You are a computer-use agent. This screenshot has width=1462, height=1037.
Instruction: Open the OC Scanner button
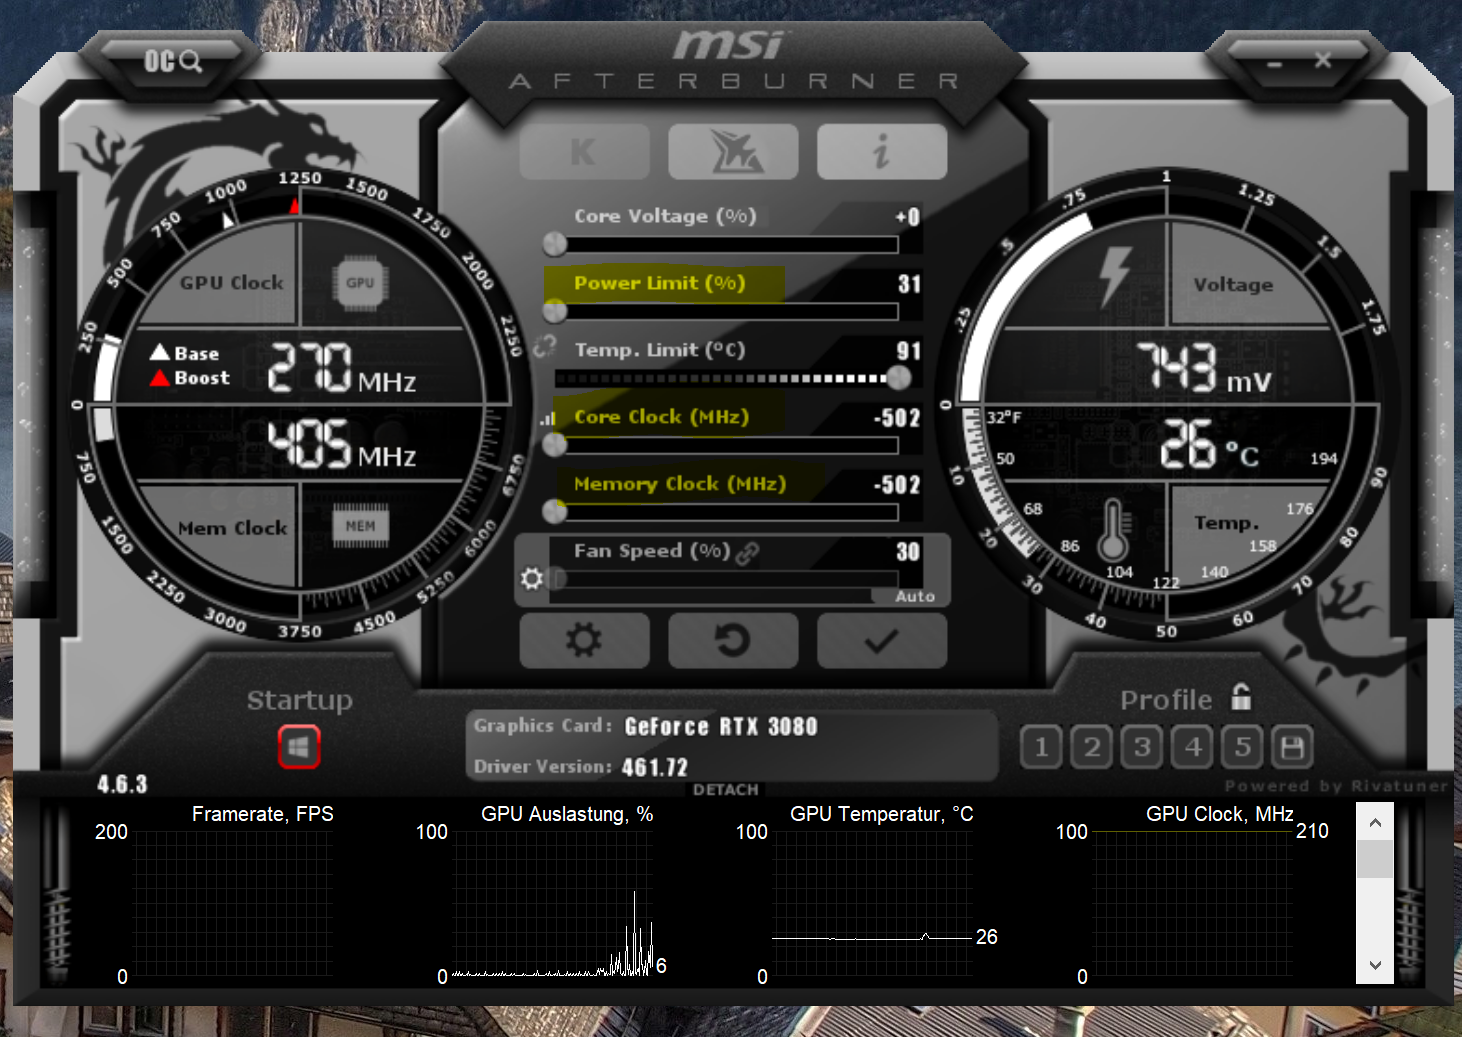click(173, 62)
